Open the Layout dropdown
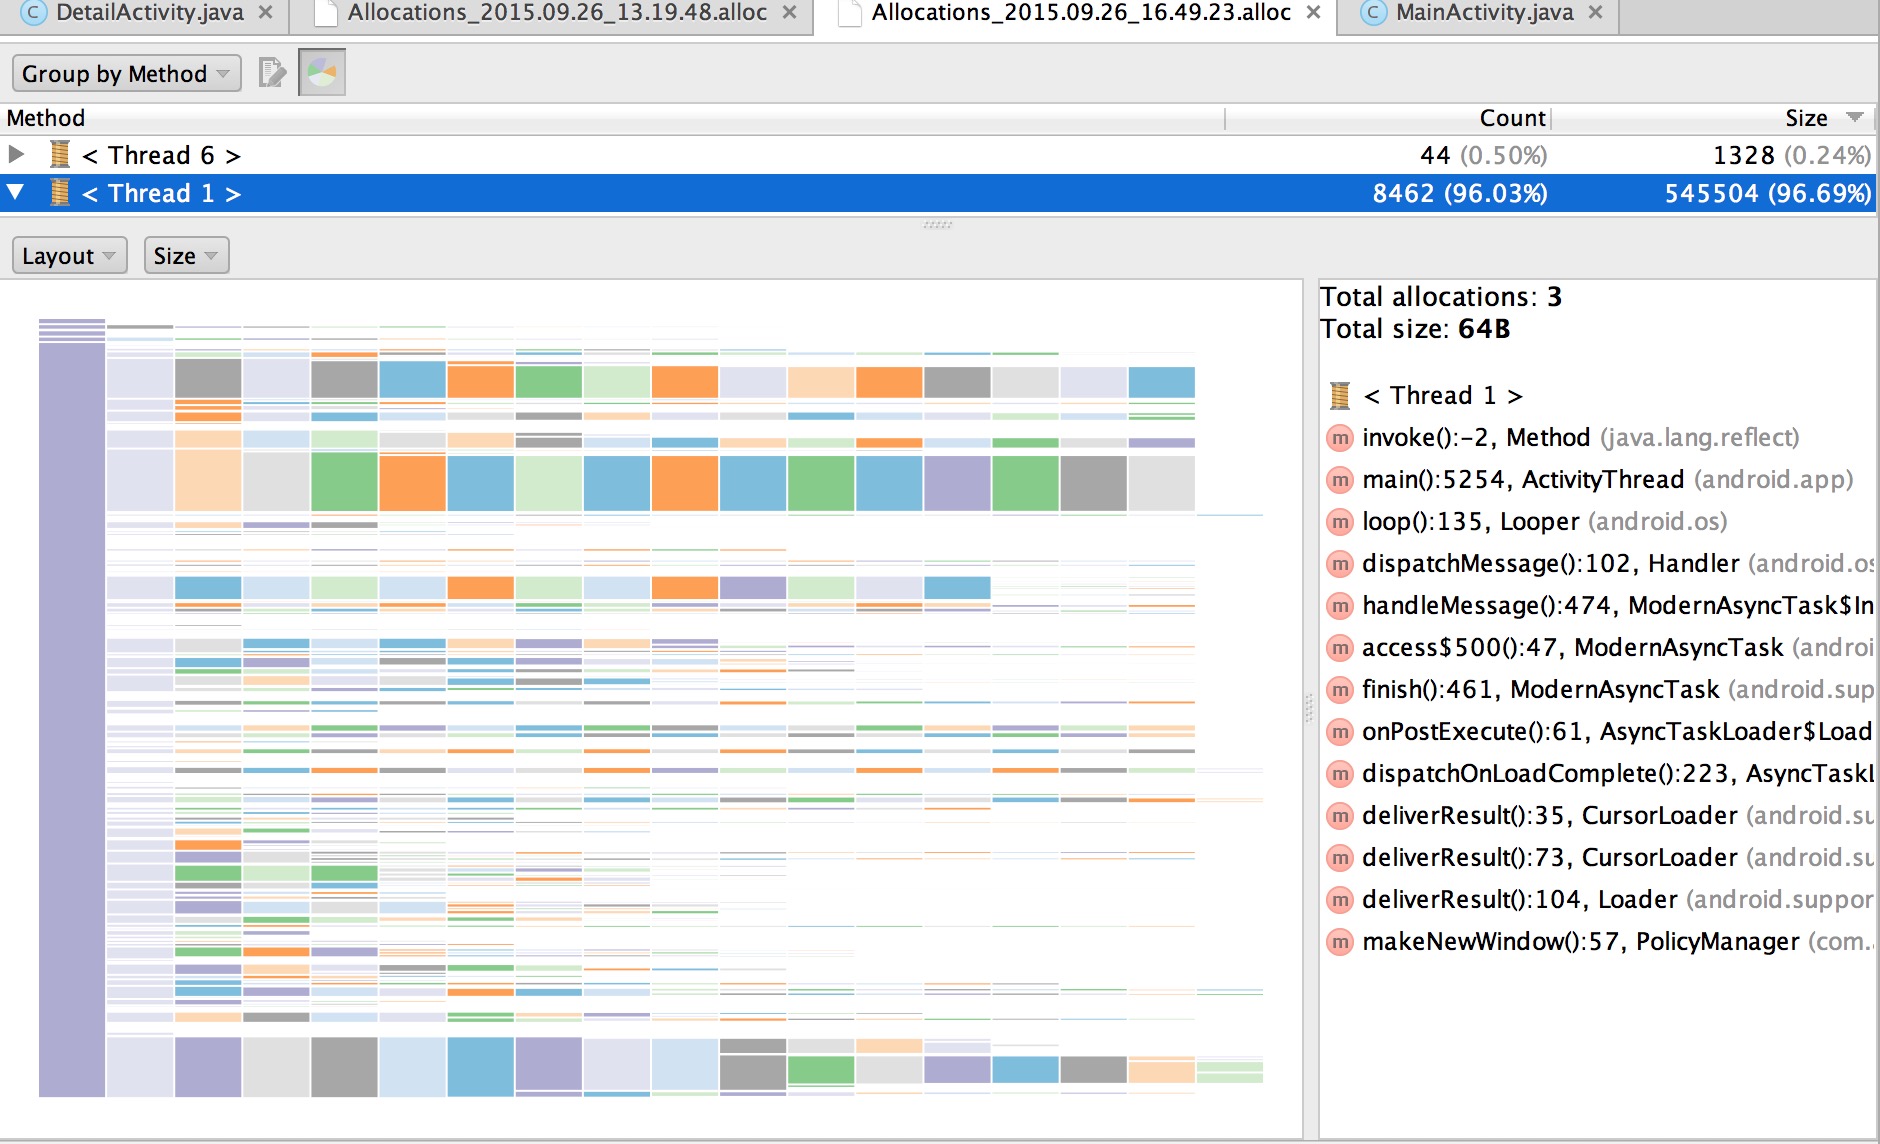This screenshot has width=1880, height=1144. pyautogui.click(x=69, y=256)
